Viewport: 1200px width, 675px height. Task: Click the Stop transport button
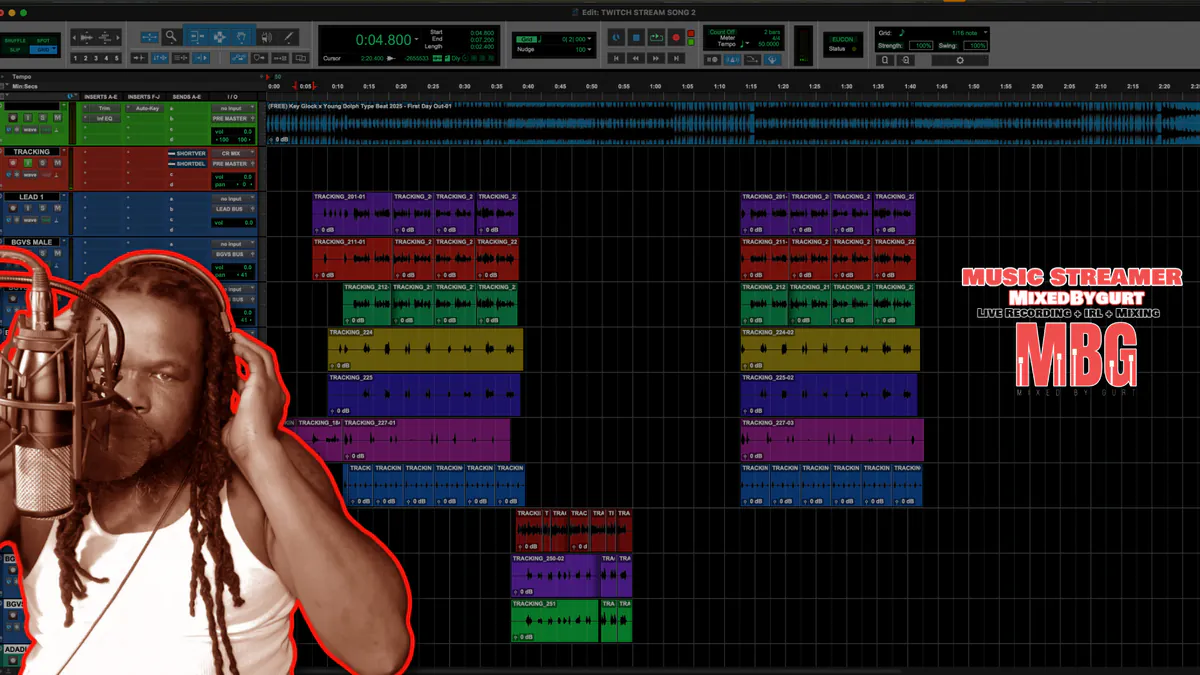point(636,37)
